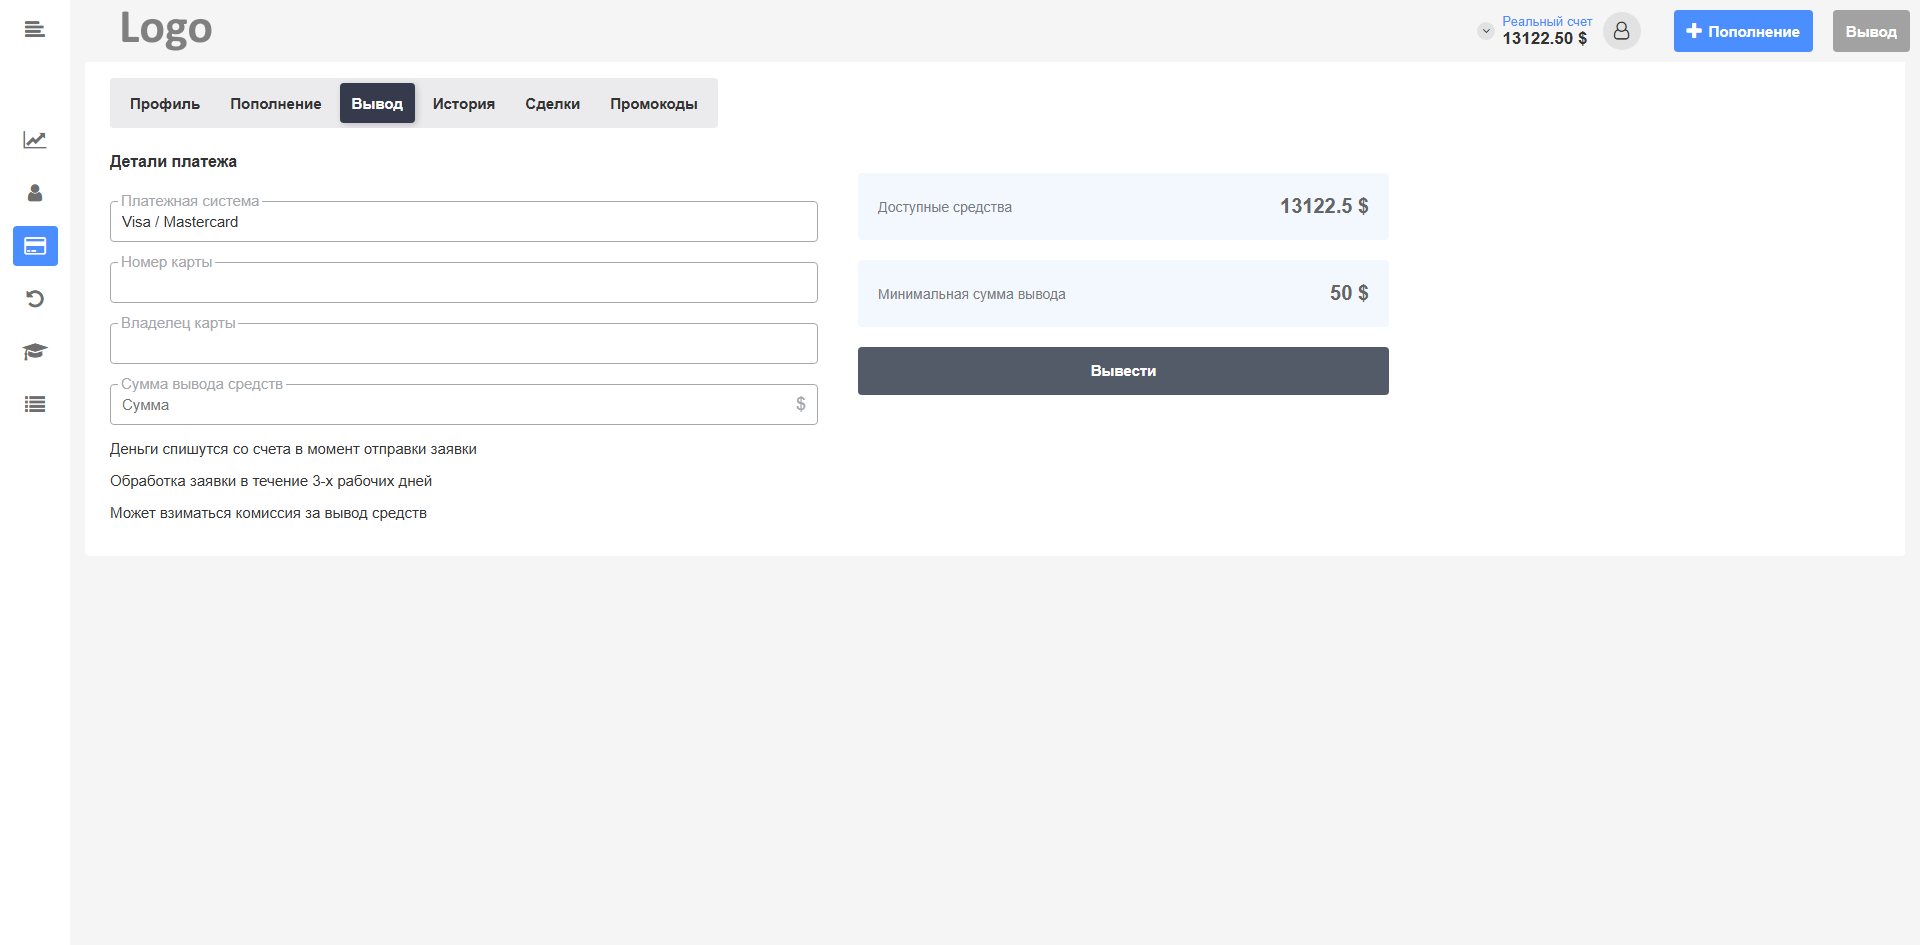Open the hamburger menu in the sidebar
Viewport: 1920px width, 945px height.
pos(35,30)
